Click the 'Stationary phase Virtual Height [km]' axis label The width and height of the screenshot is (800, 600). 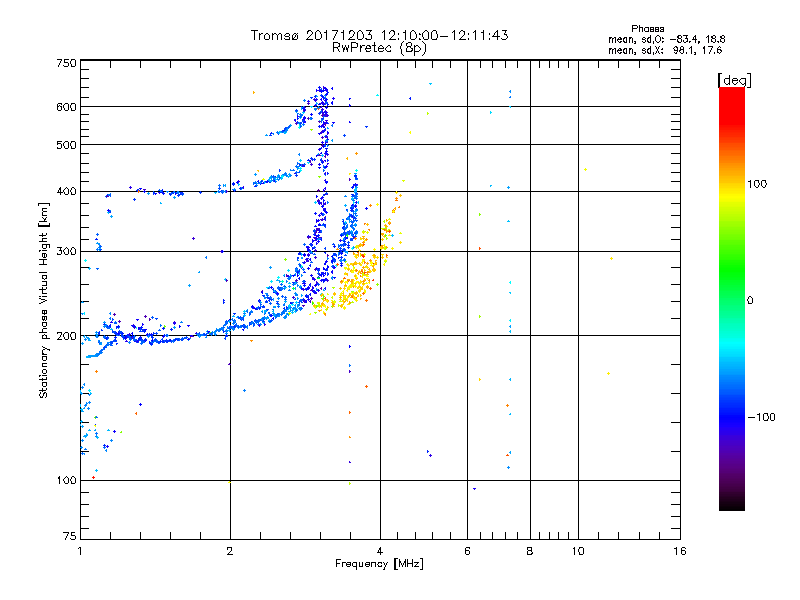tap(44, 300)
